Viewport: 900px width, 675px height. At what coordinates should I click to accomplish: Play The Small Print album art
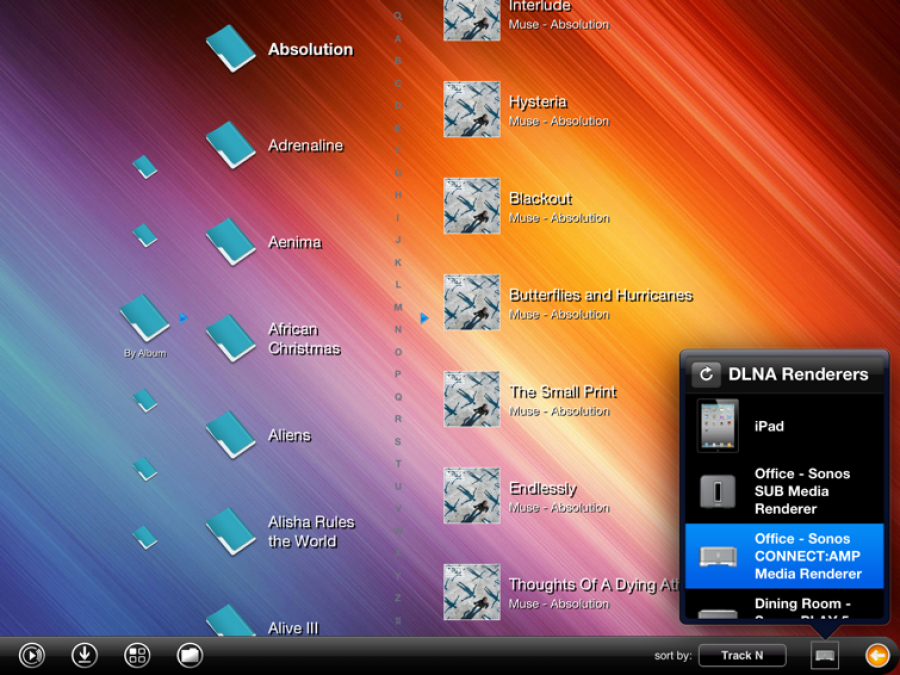472,399
